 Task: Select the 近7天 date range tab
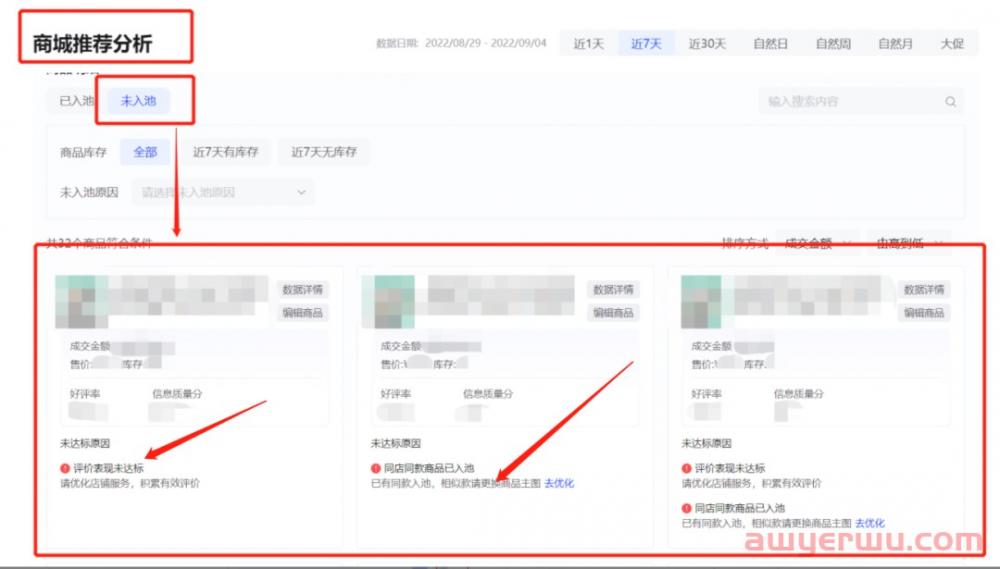tap(646, 44)
